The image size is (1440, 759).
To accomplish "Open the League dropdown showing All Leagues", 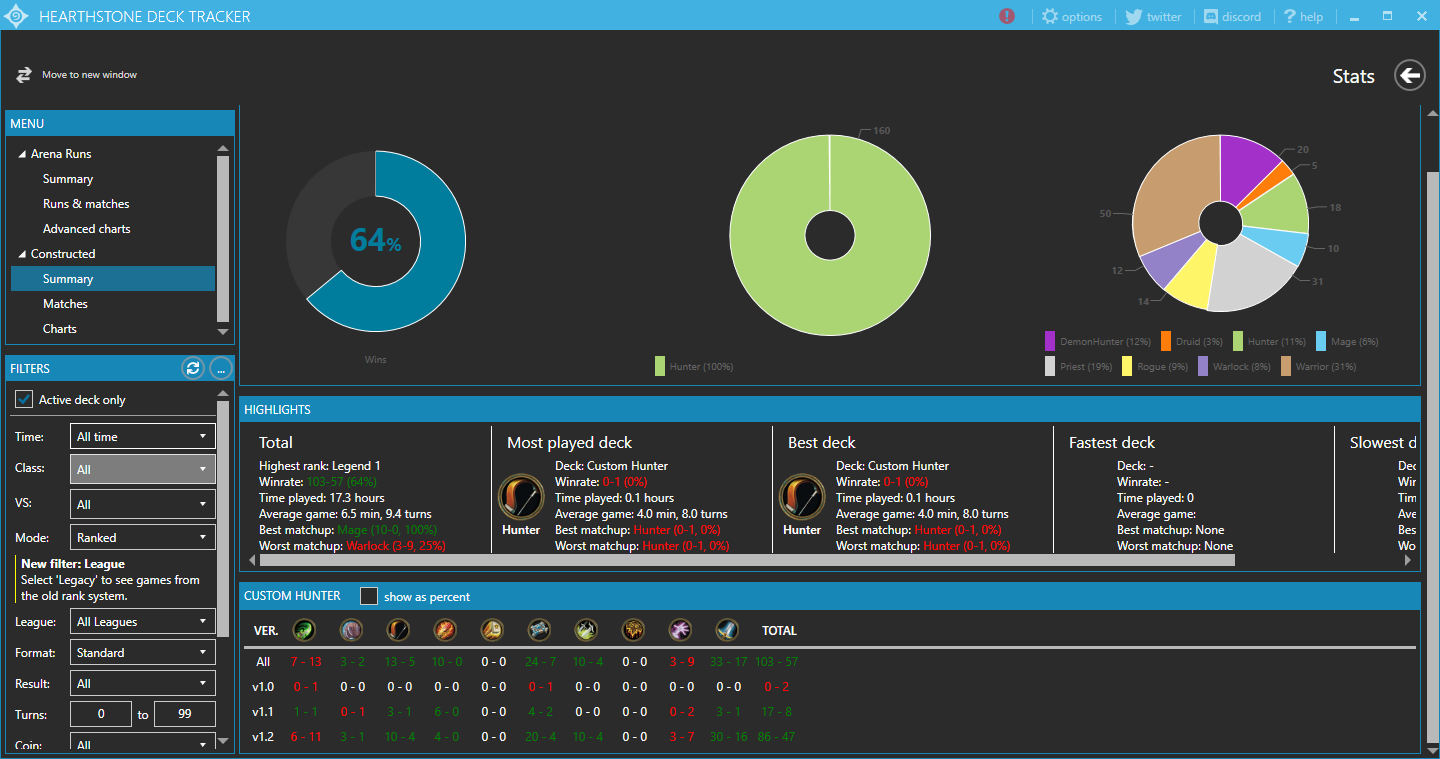I will 143,622.
